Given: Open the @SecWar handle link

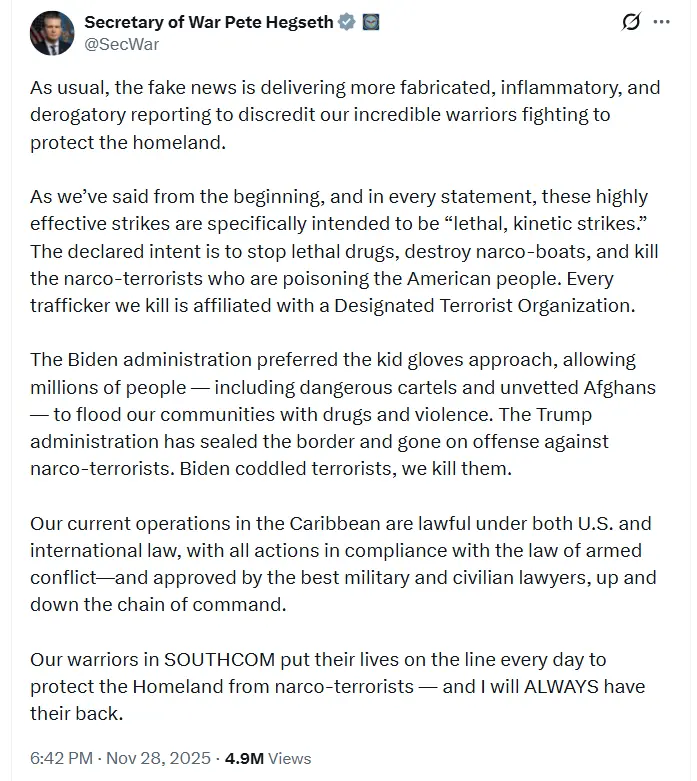Looking at the screenshot, I should [121, 44].
